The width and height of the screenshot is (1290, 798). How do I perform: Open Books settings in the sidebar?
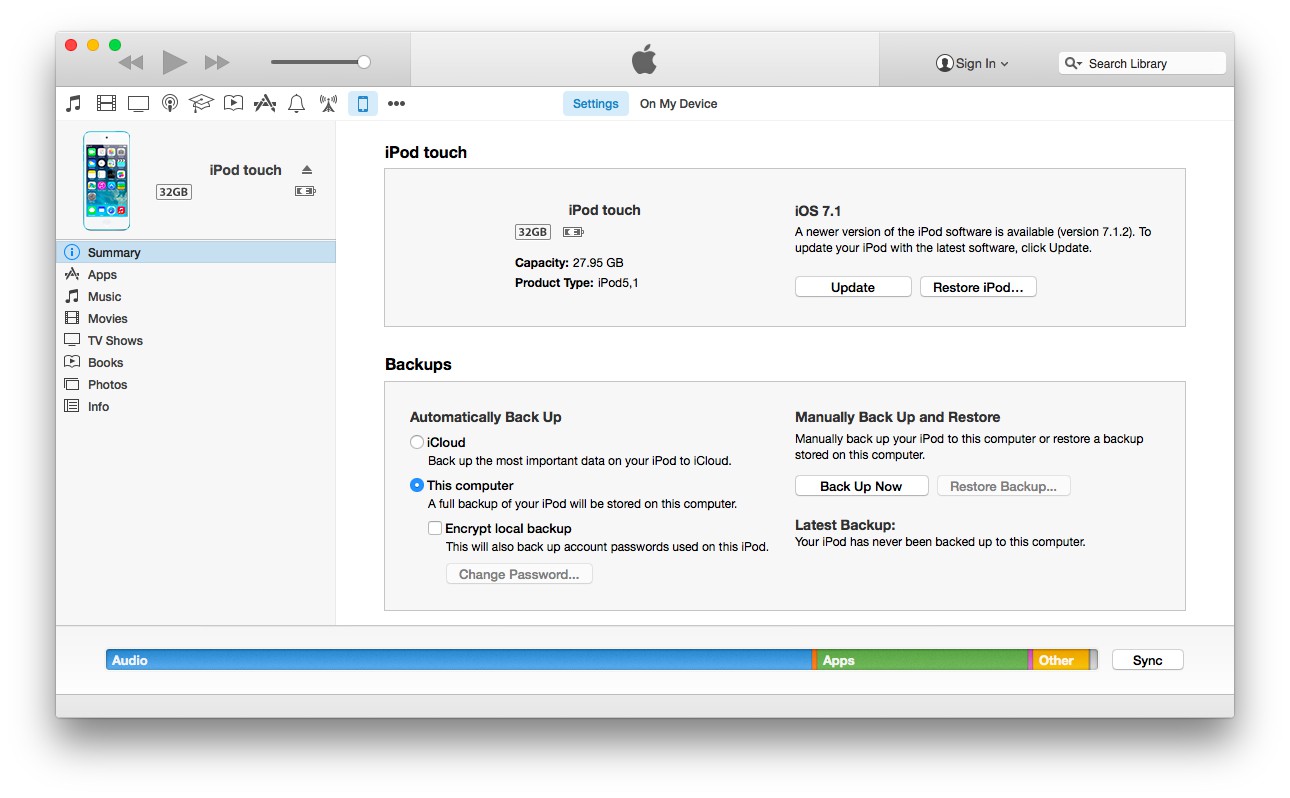196,362
